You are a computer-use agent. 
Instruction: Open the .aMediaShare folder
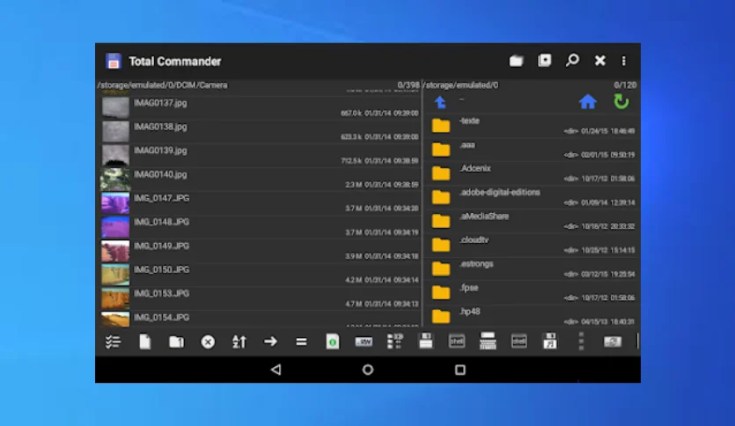click(532, 221)
